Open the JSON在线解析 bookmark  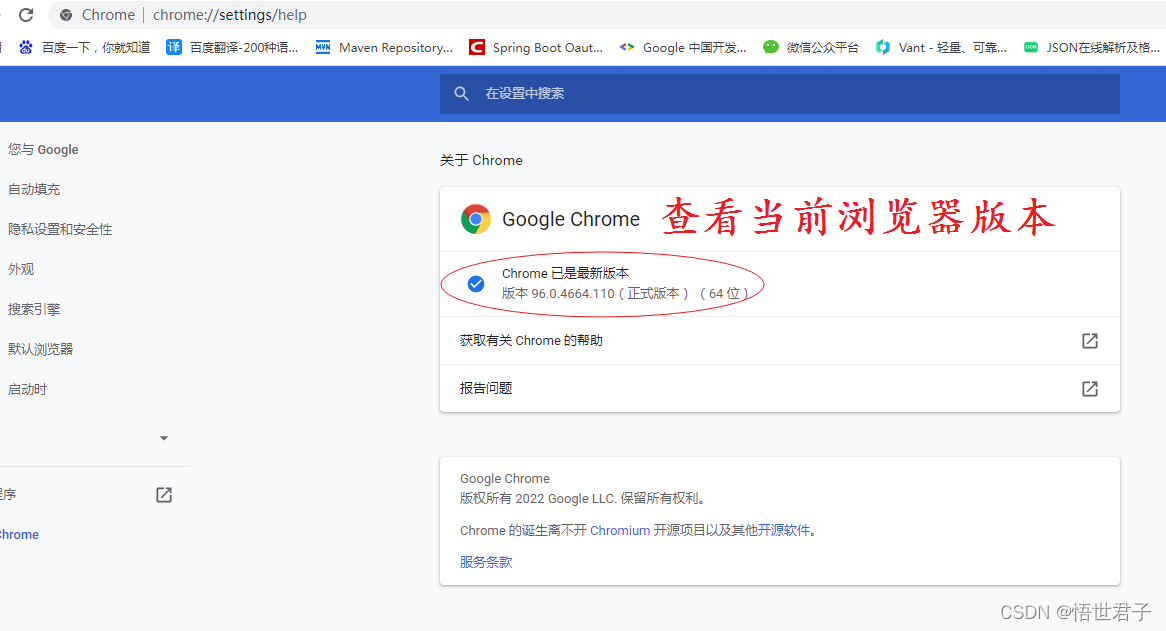1092,48
